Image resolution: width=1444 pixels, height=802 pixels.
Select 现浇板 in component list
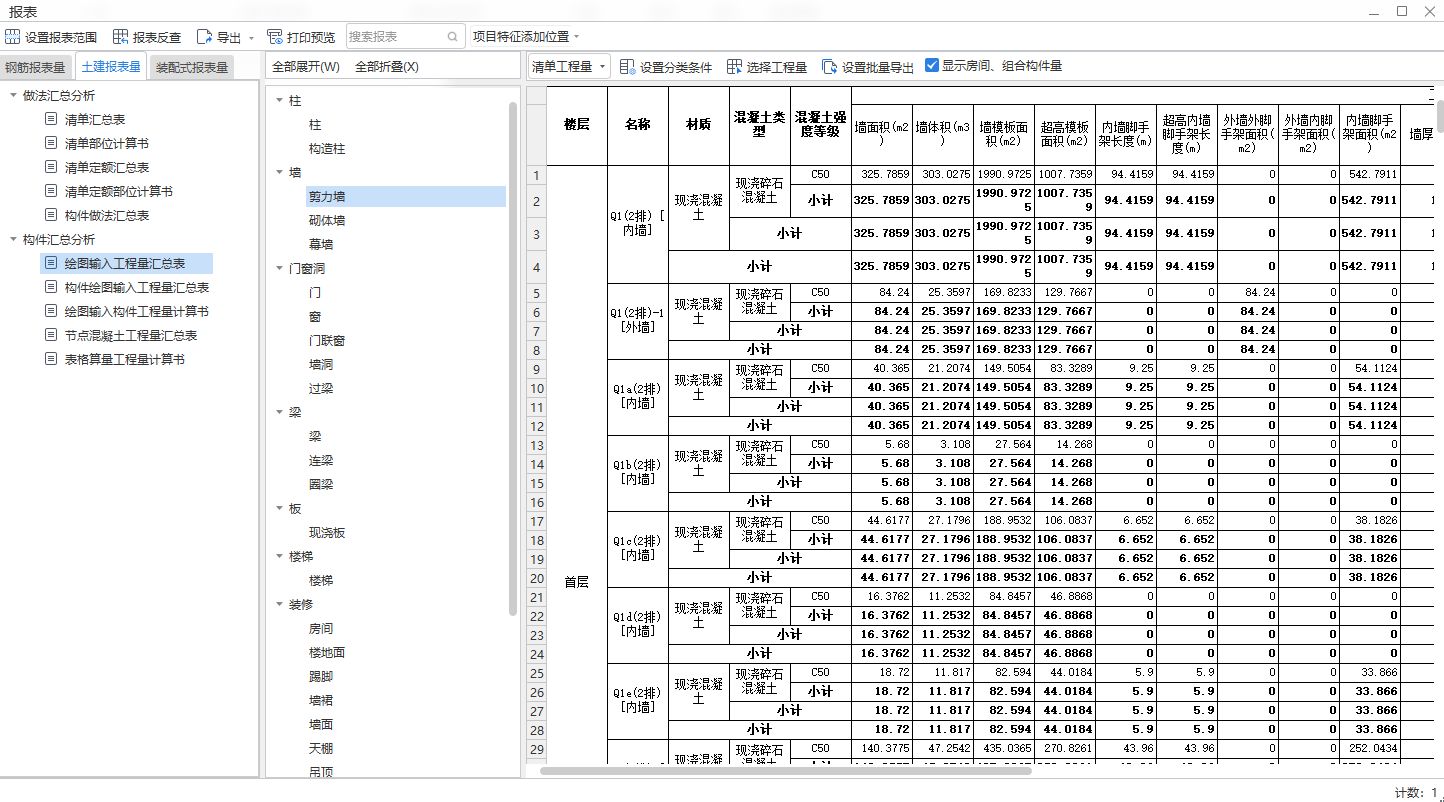point(327,532)
